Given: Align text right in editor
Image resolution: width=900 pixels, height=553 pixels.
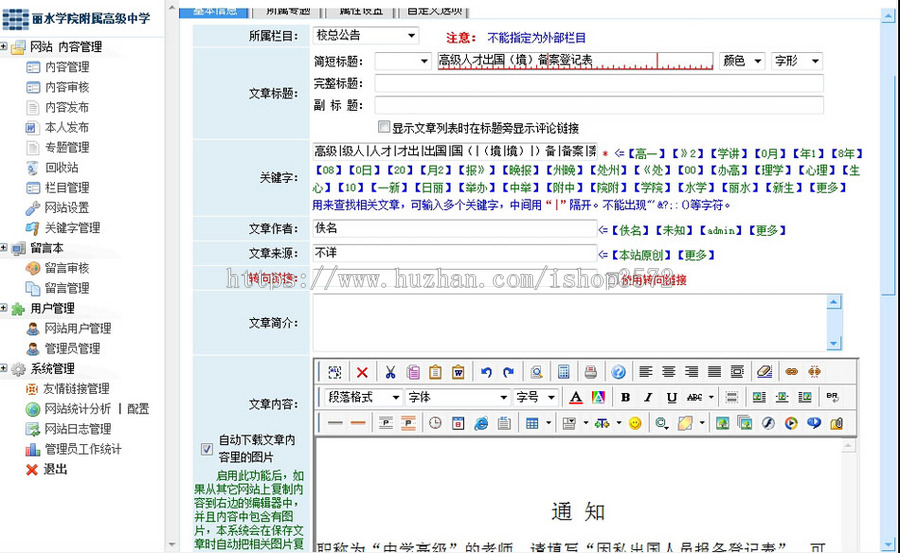Looking at the screenshot, I should (x=692, y=372).
